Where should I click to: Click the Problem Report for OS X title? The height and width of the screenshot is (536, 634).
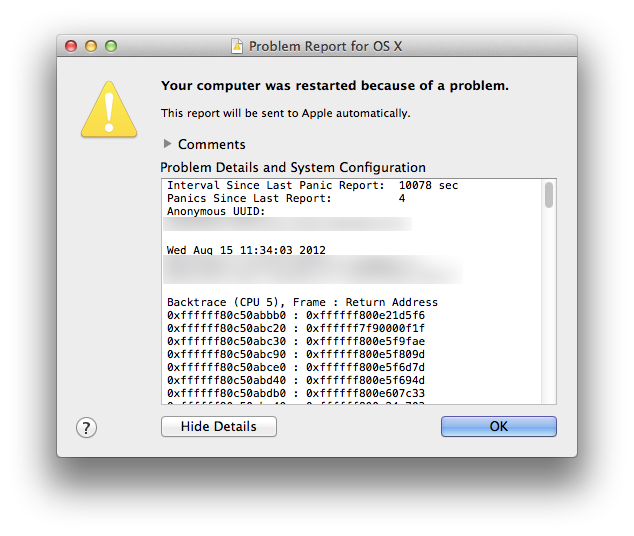pos(325,46)
